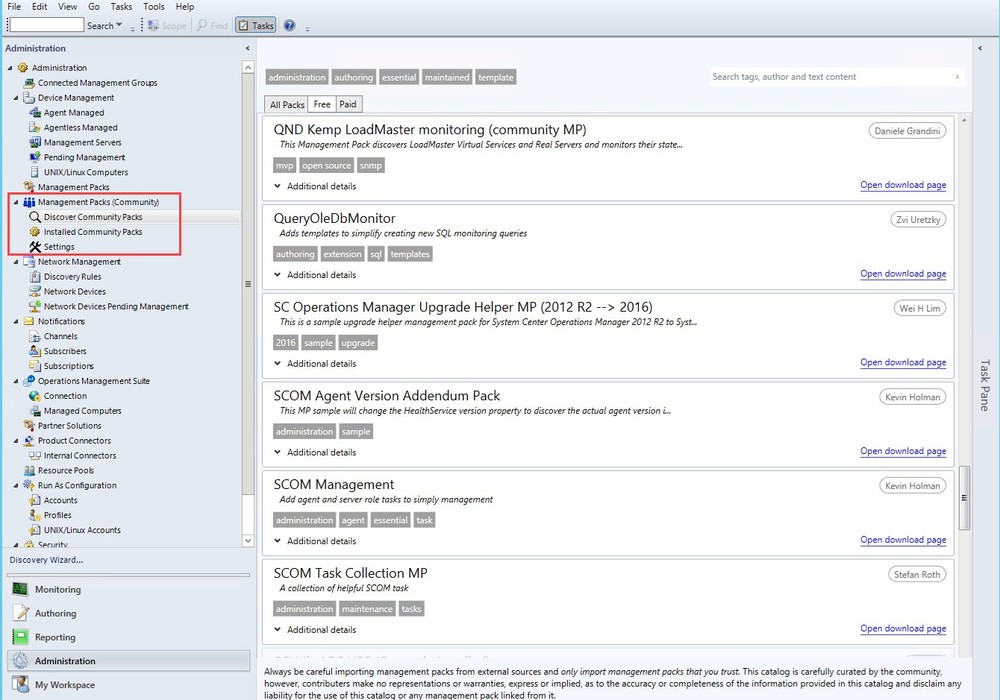Click the help question mark toolbar icon
The image size is (1000, 700).
coord(290,25)
